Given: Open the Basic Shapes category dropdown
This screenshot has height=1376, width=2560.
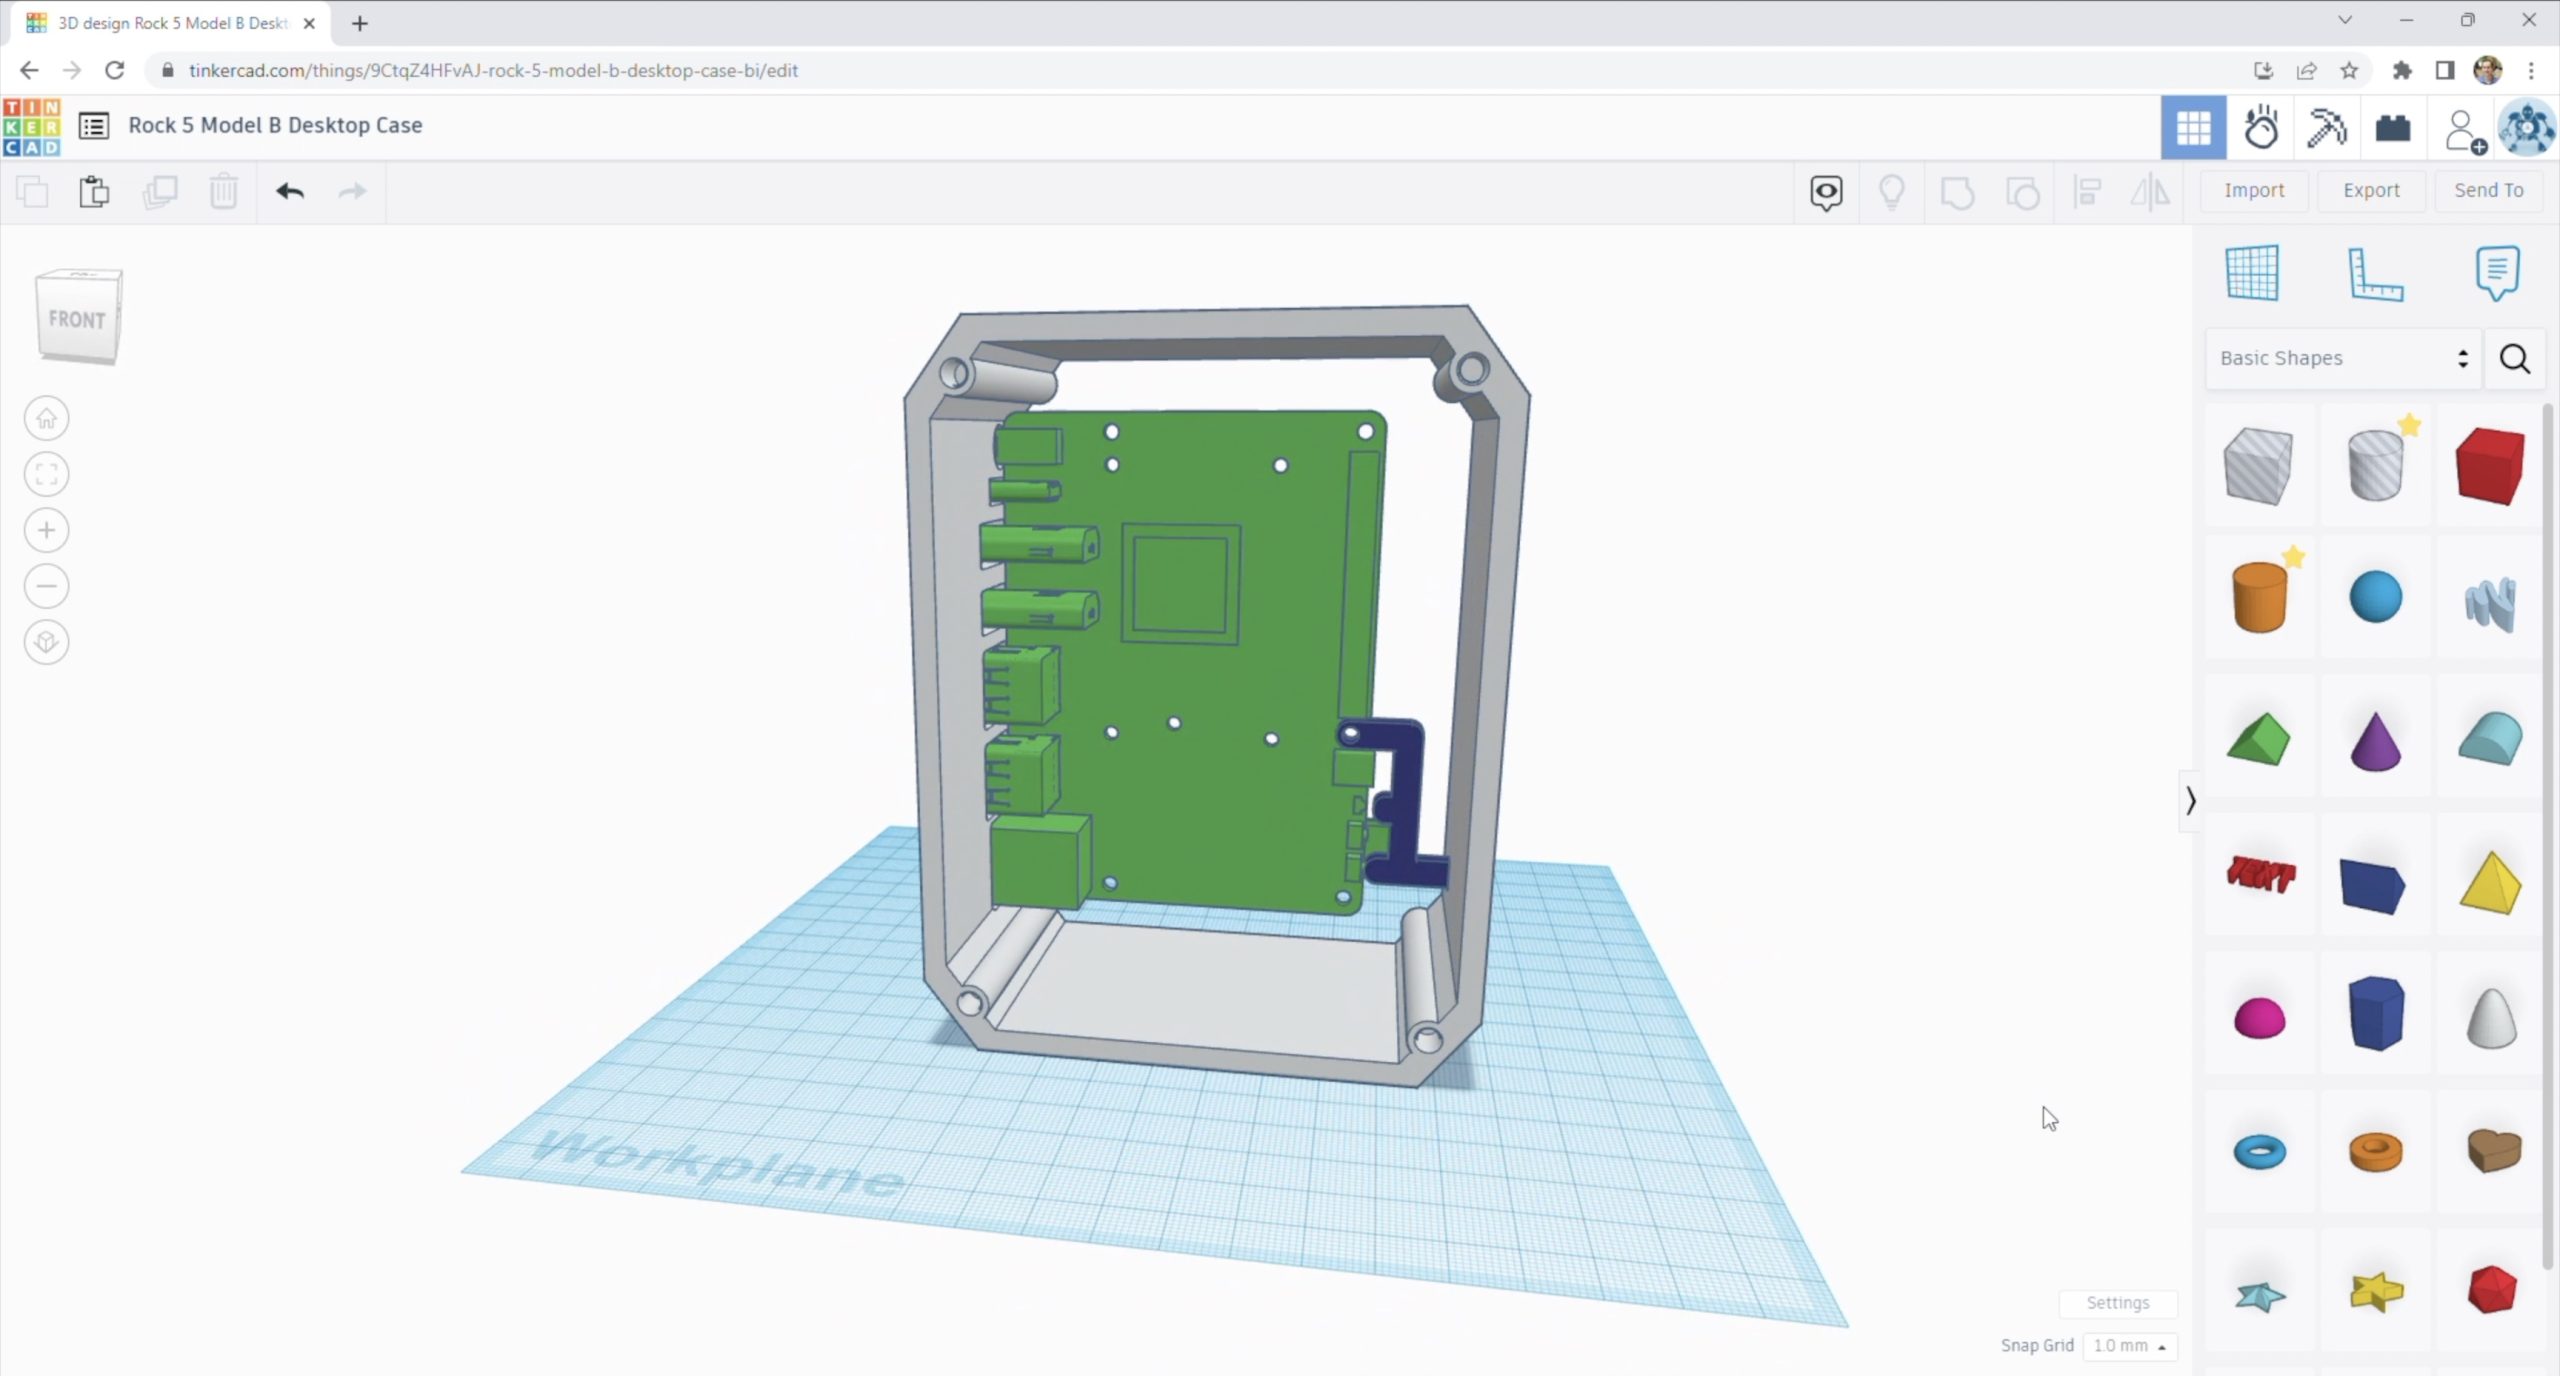Looking at the screenshot, I should point(2342,358).
